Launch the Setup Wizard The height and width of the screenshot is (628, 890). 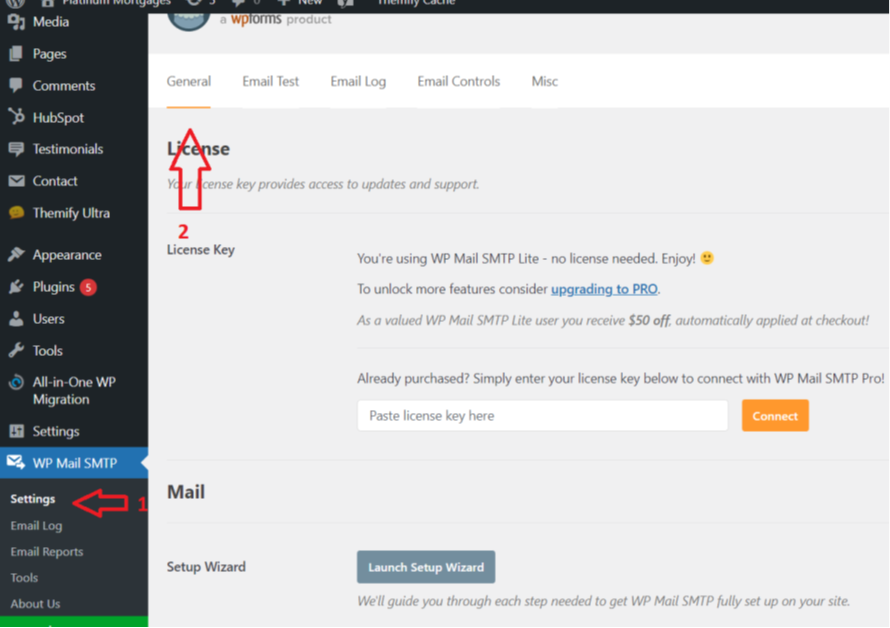426,567
